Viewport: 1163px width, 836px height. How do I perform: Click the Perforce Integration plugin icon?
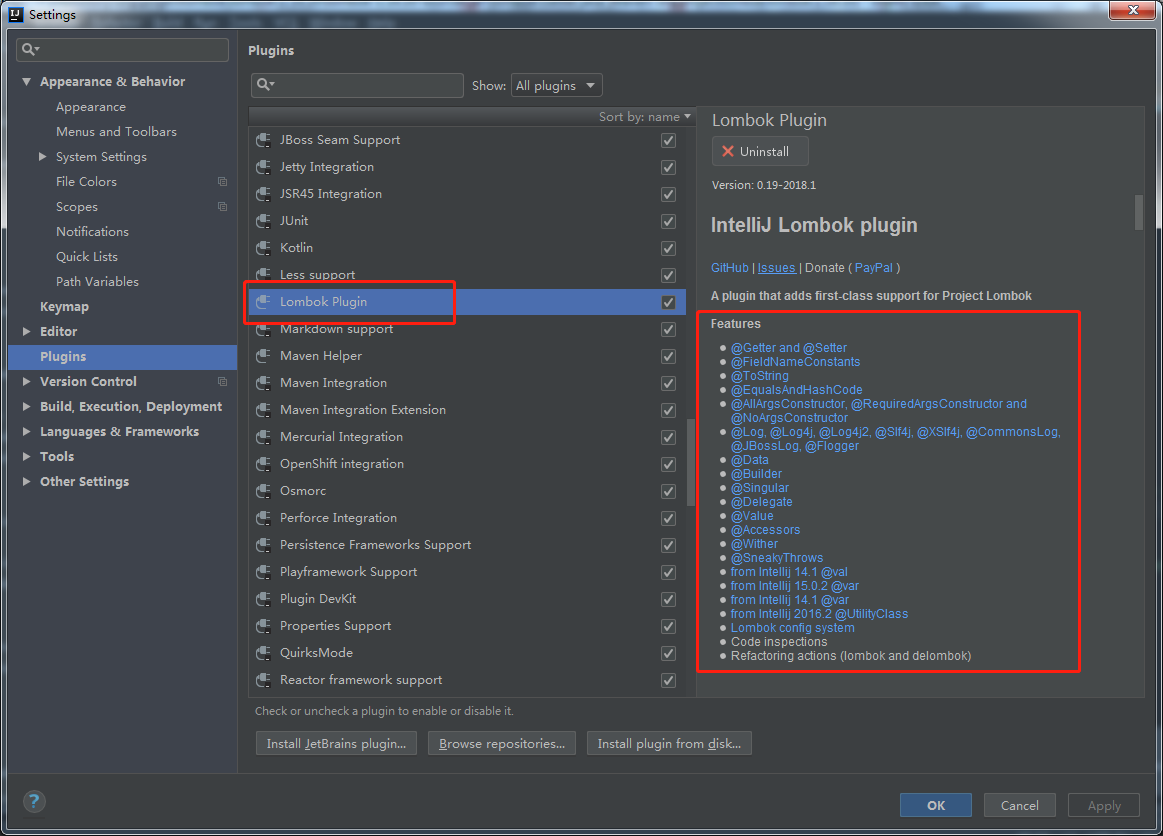263,518
